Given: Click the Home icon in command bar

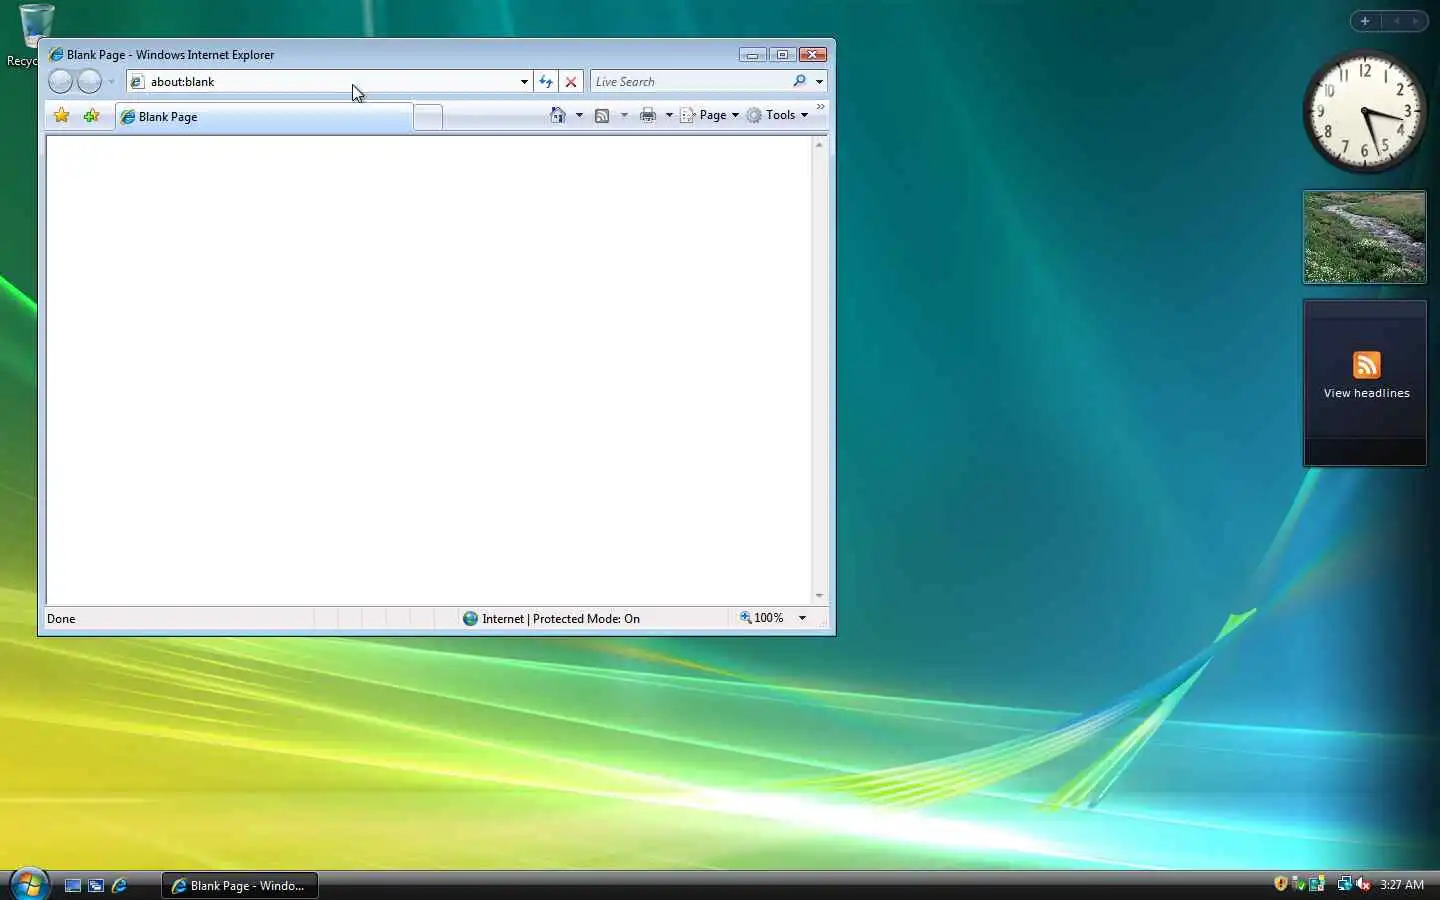Looking at the screenshot, I should [x=558, y=115].
